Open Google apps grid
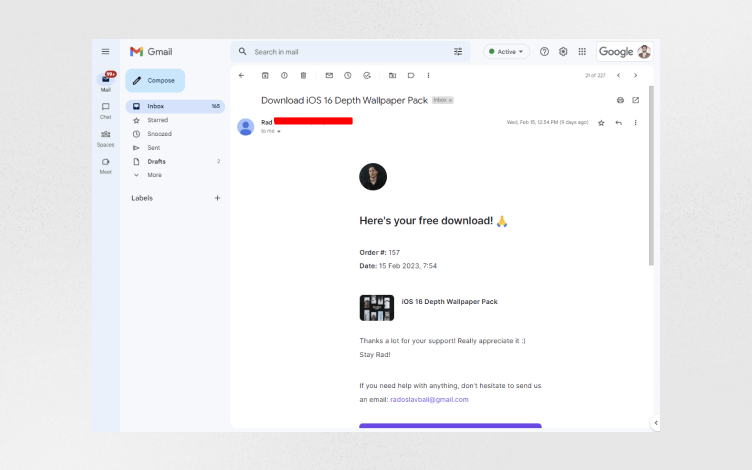This screenshot has width=752, height=470. click(582, 52)
